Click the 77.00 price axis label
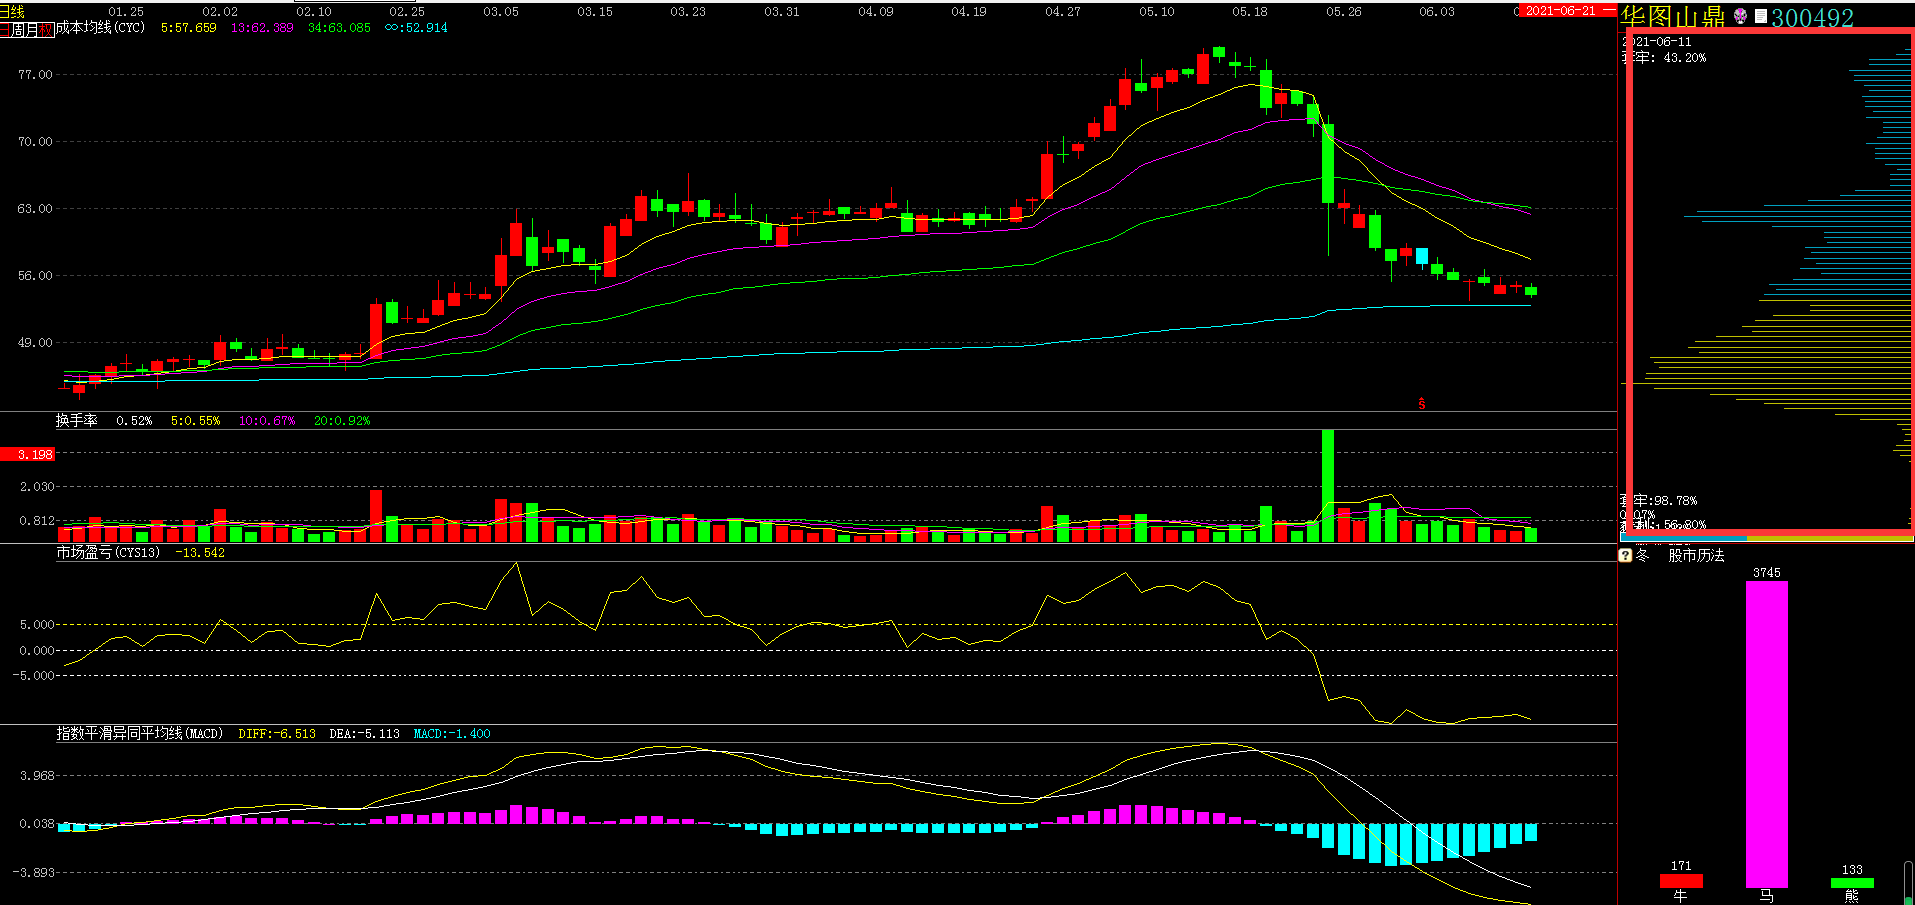The height and width of the screenshot is (905, 1915). pos(35,75)
